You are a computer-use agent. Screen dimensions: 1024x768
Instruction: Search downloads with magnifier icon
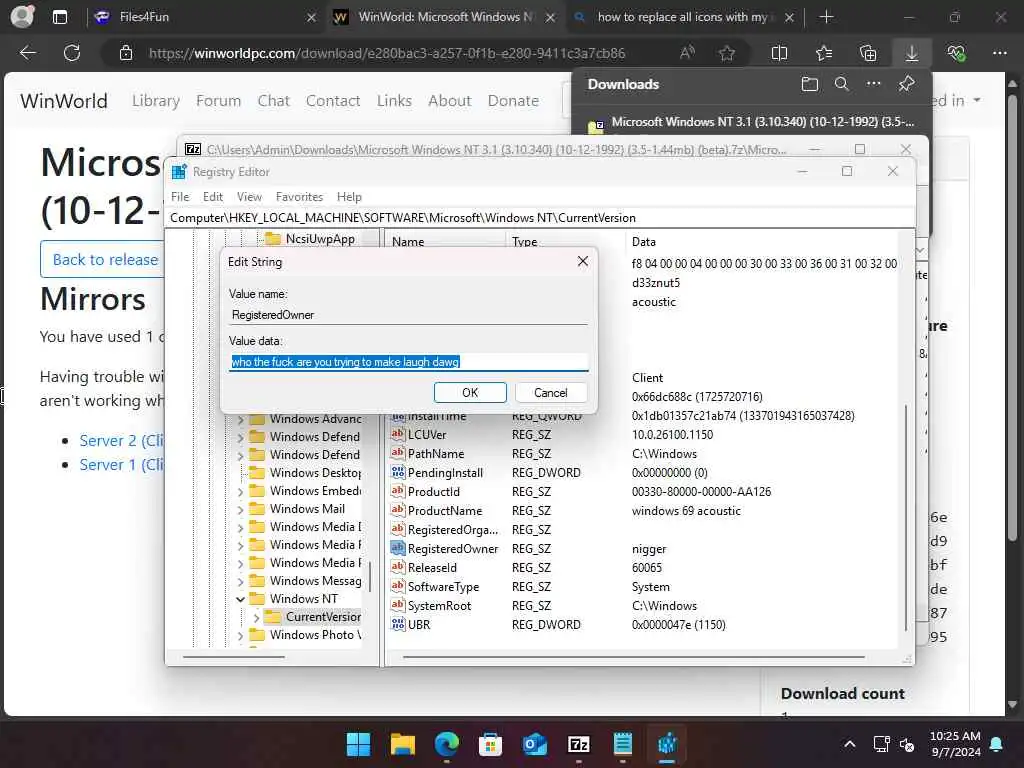coord(842,84)
